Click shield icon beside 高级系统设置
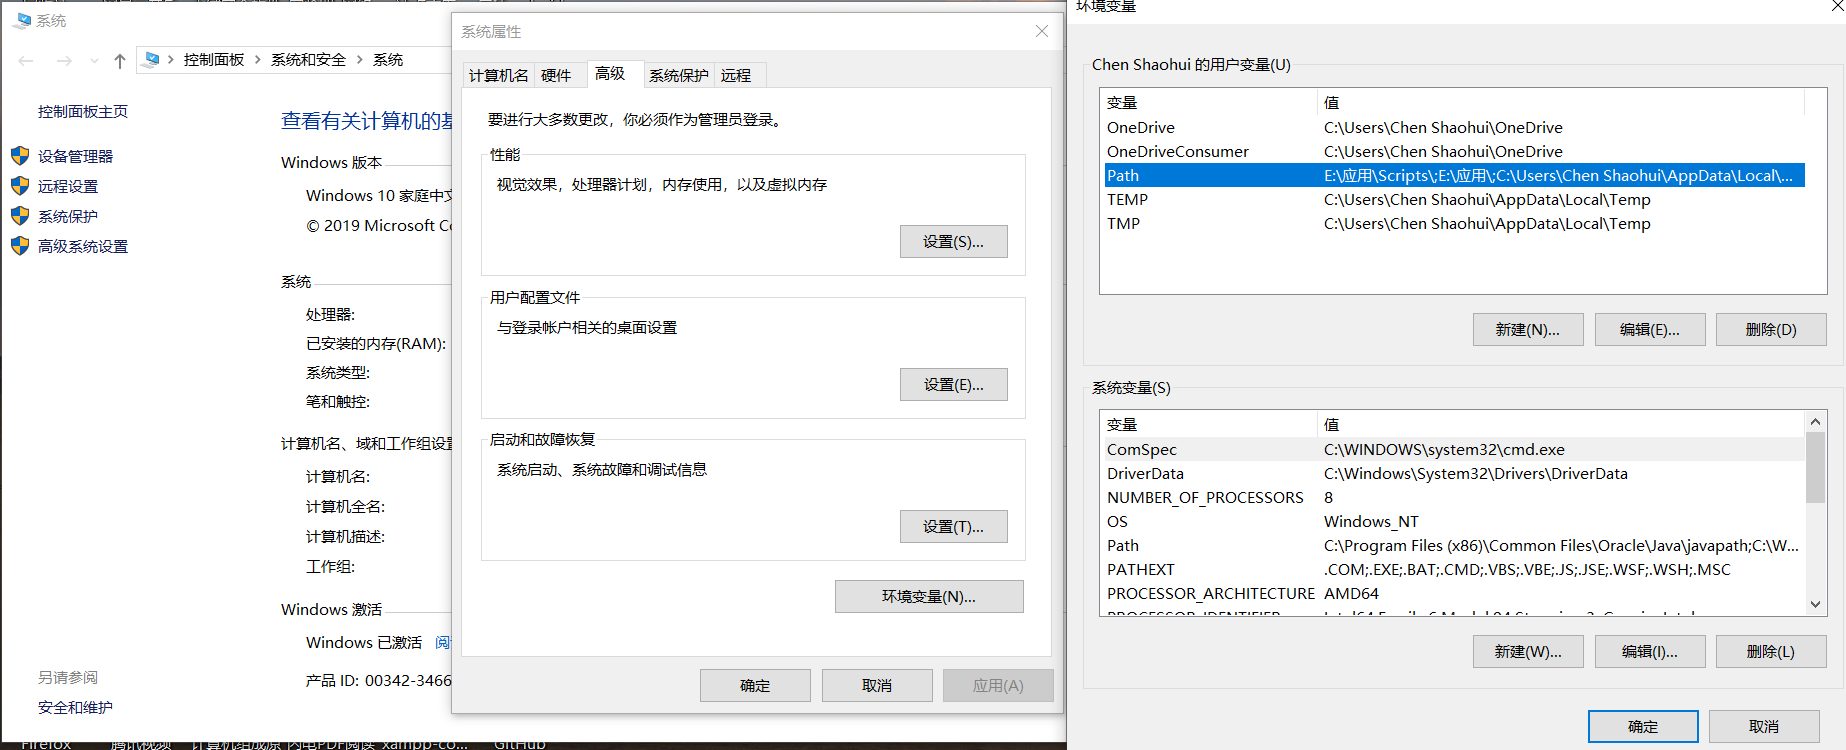1846x750 pixels. [x=20, y=246]
